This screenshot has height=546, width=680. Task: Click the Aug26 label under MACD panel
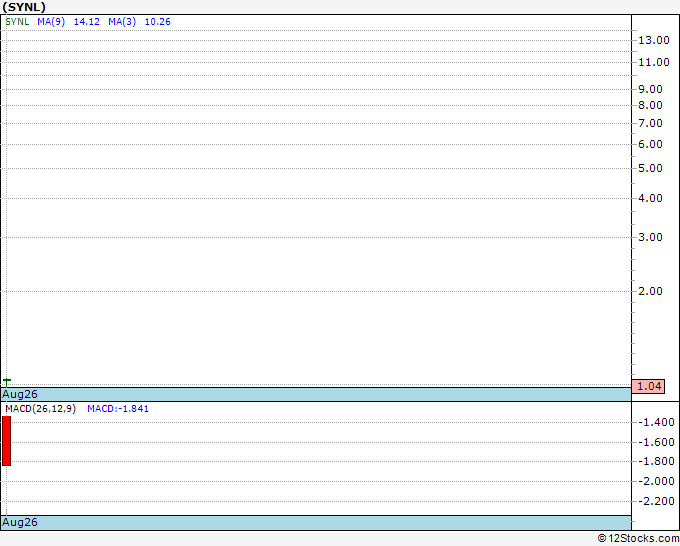[x=20, y=522]
